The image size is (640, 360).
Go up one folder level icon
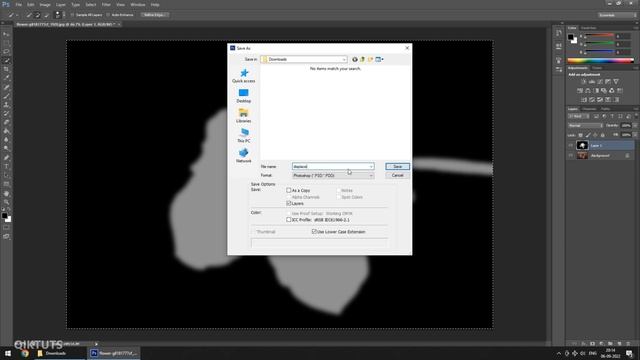pyautogui.click(x=362, y=60)
